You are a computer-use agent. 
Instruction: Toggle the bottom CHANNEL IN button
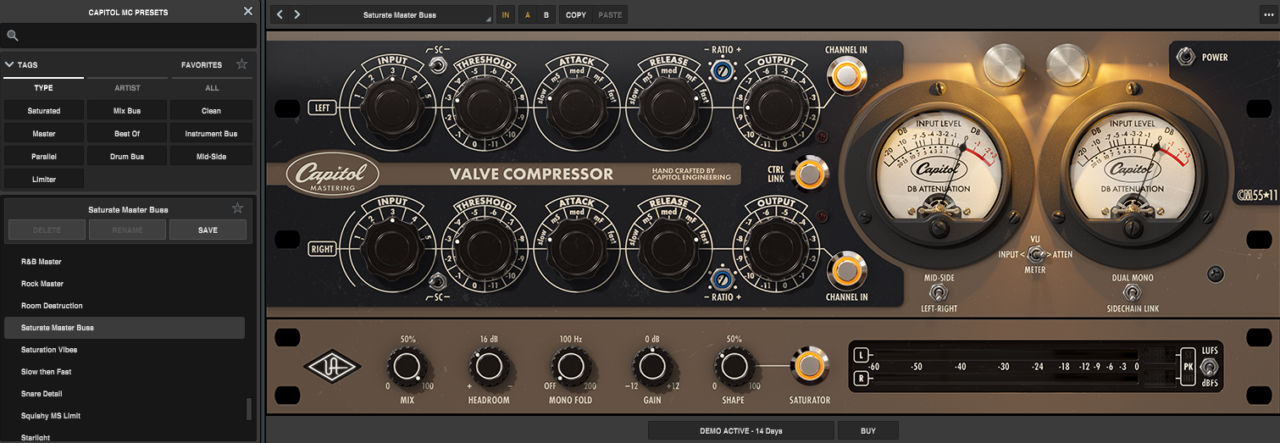pos(846,269)
